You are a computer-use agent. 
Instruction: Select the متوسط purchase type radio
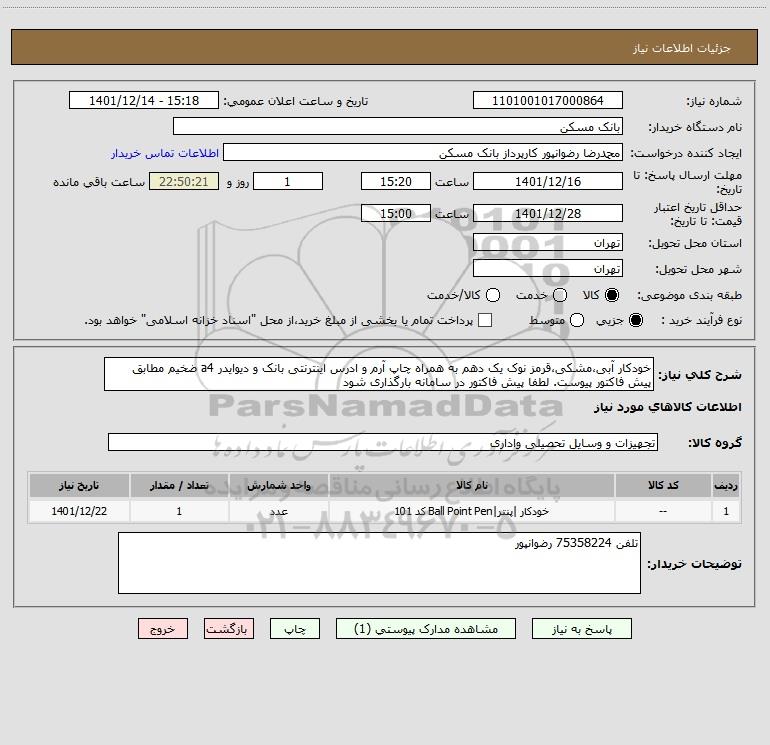pos(577,320)
